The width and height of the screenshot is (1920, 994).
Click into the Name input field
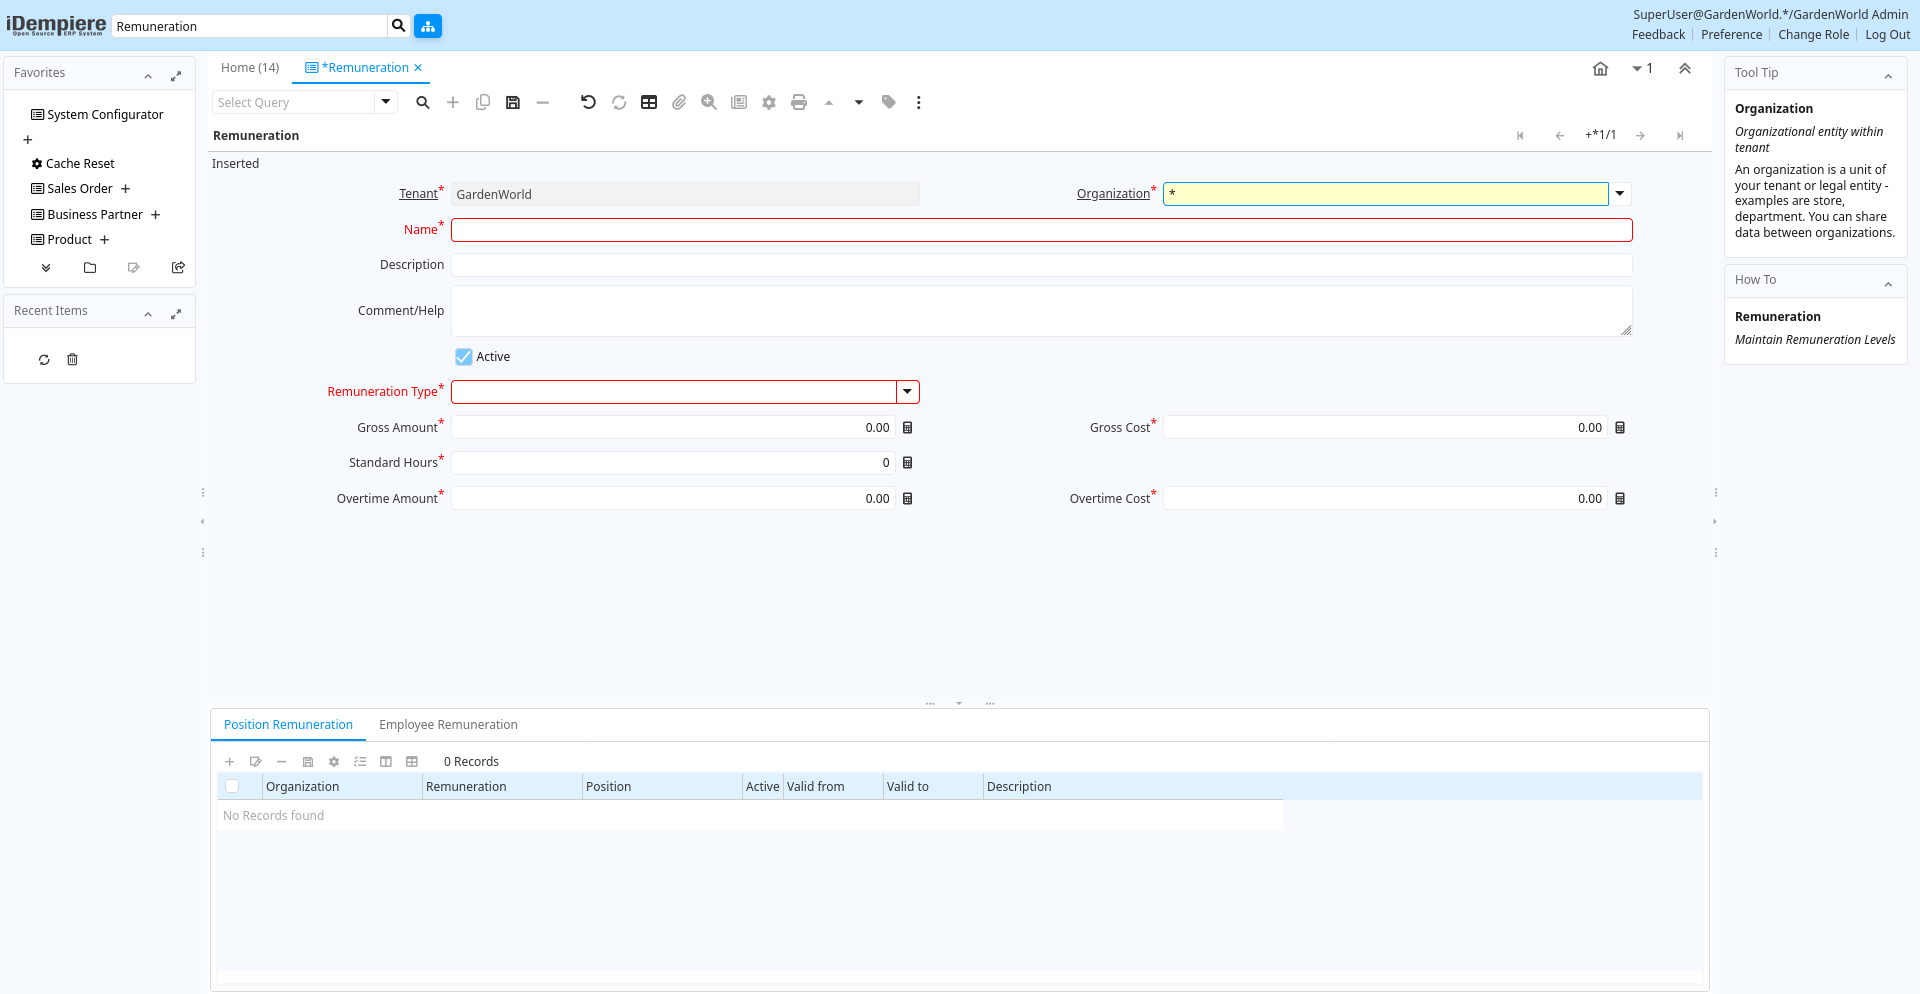(x=1041, y=230)
